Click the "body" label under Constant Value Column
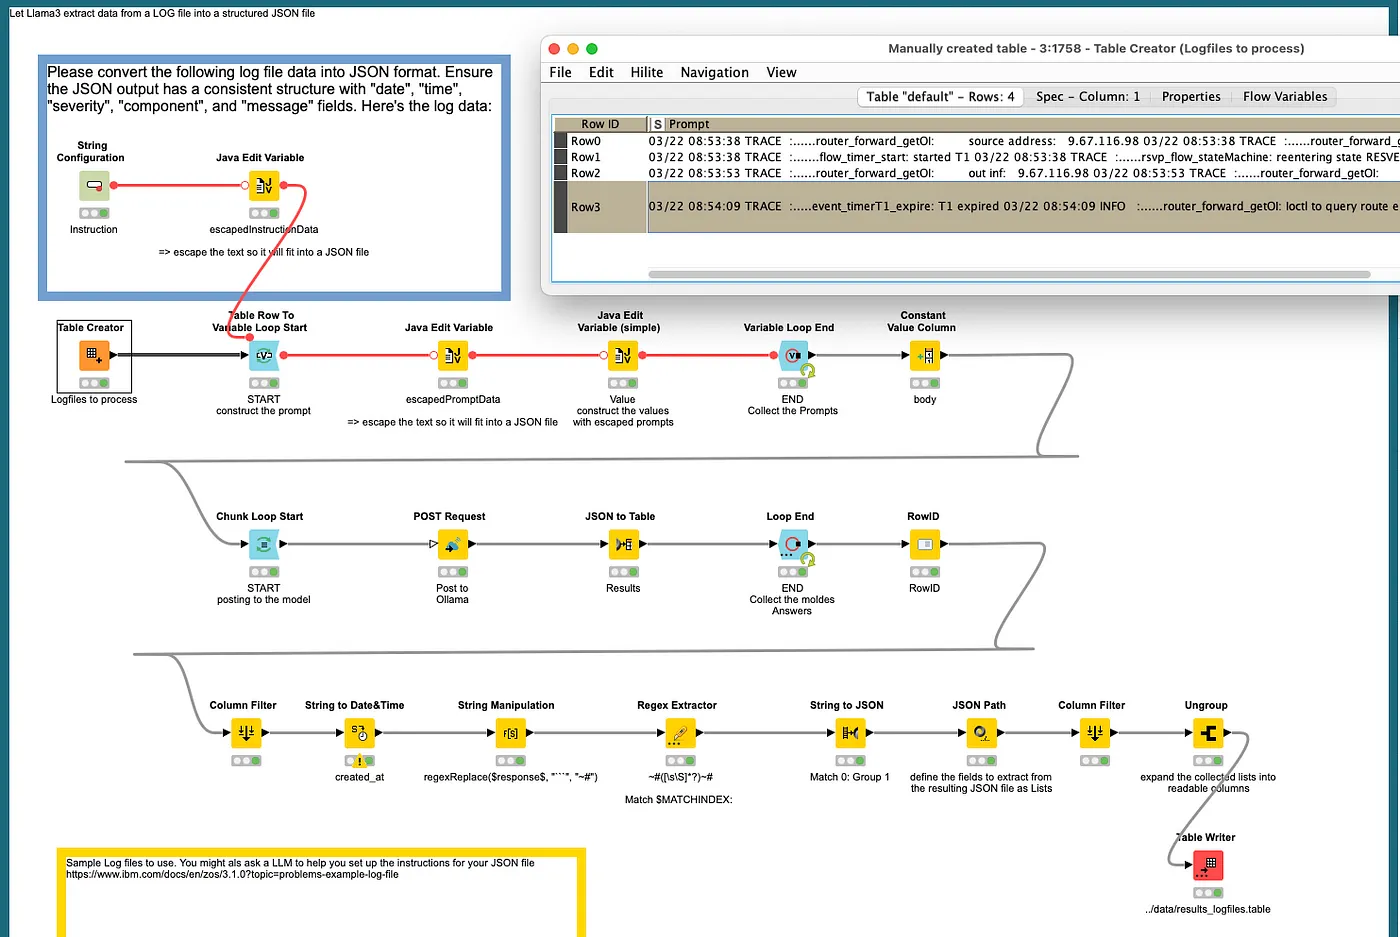 click(x=925, y=399)
